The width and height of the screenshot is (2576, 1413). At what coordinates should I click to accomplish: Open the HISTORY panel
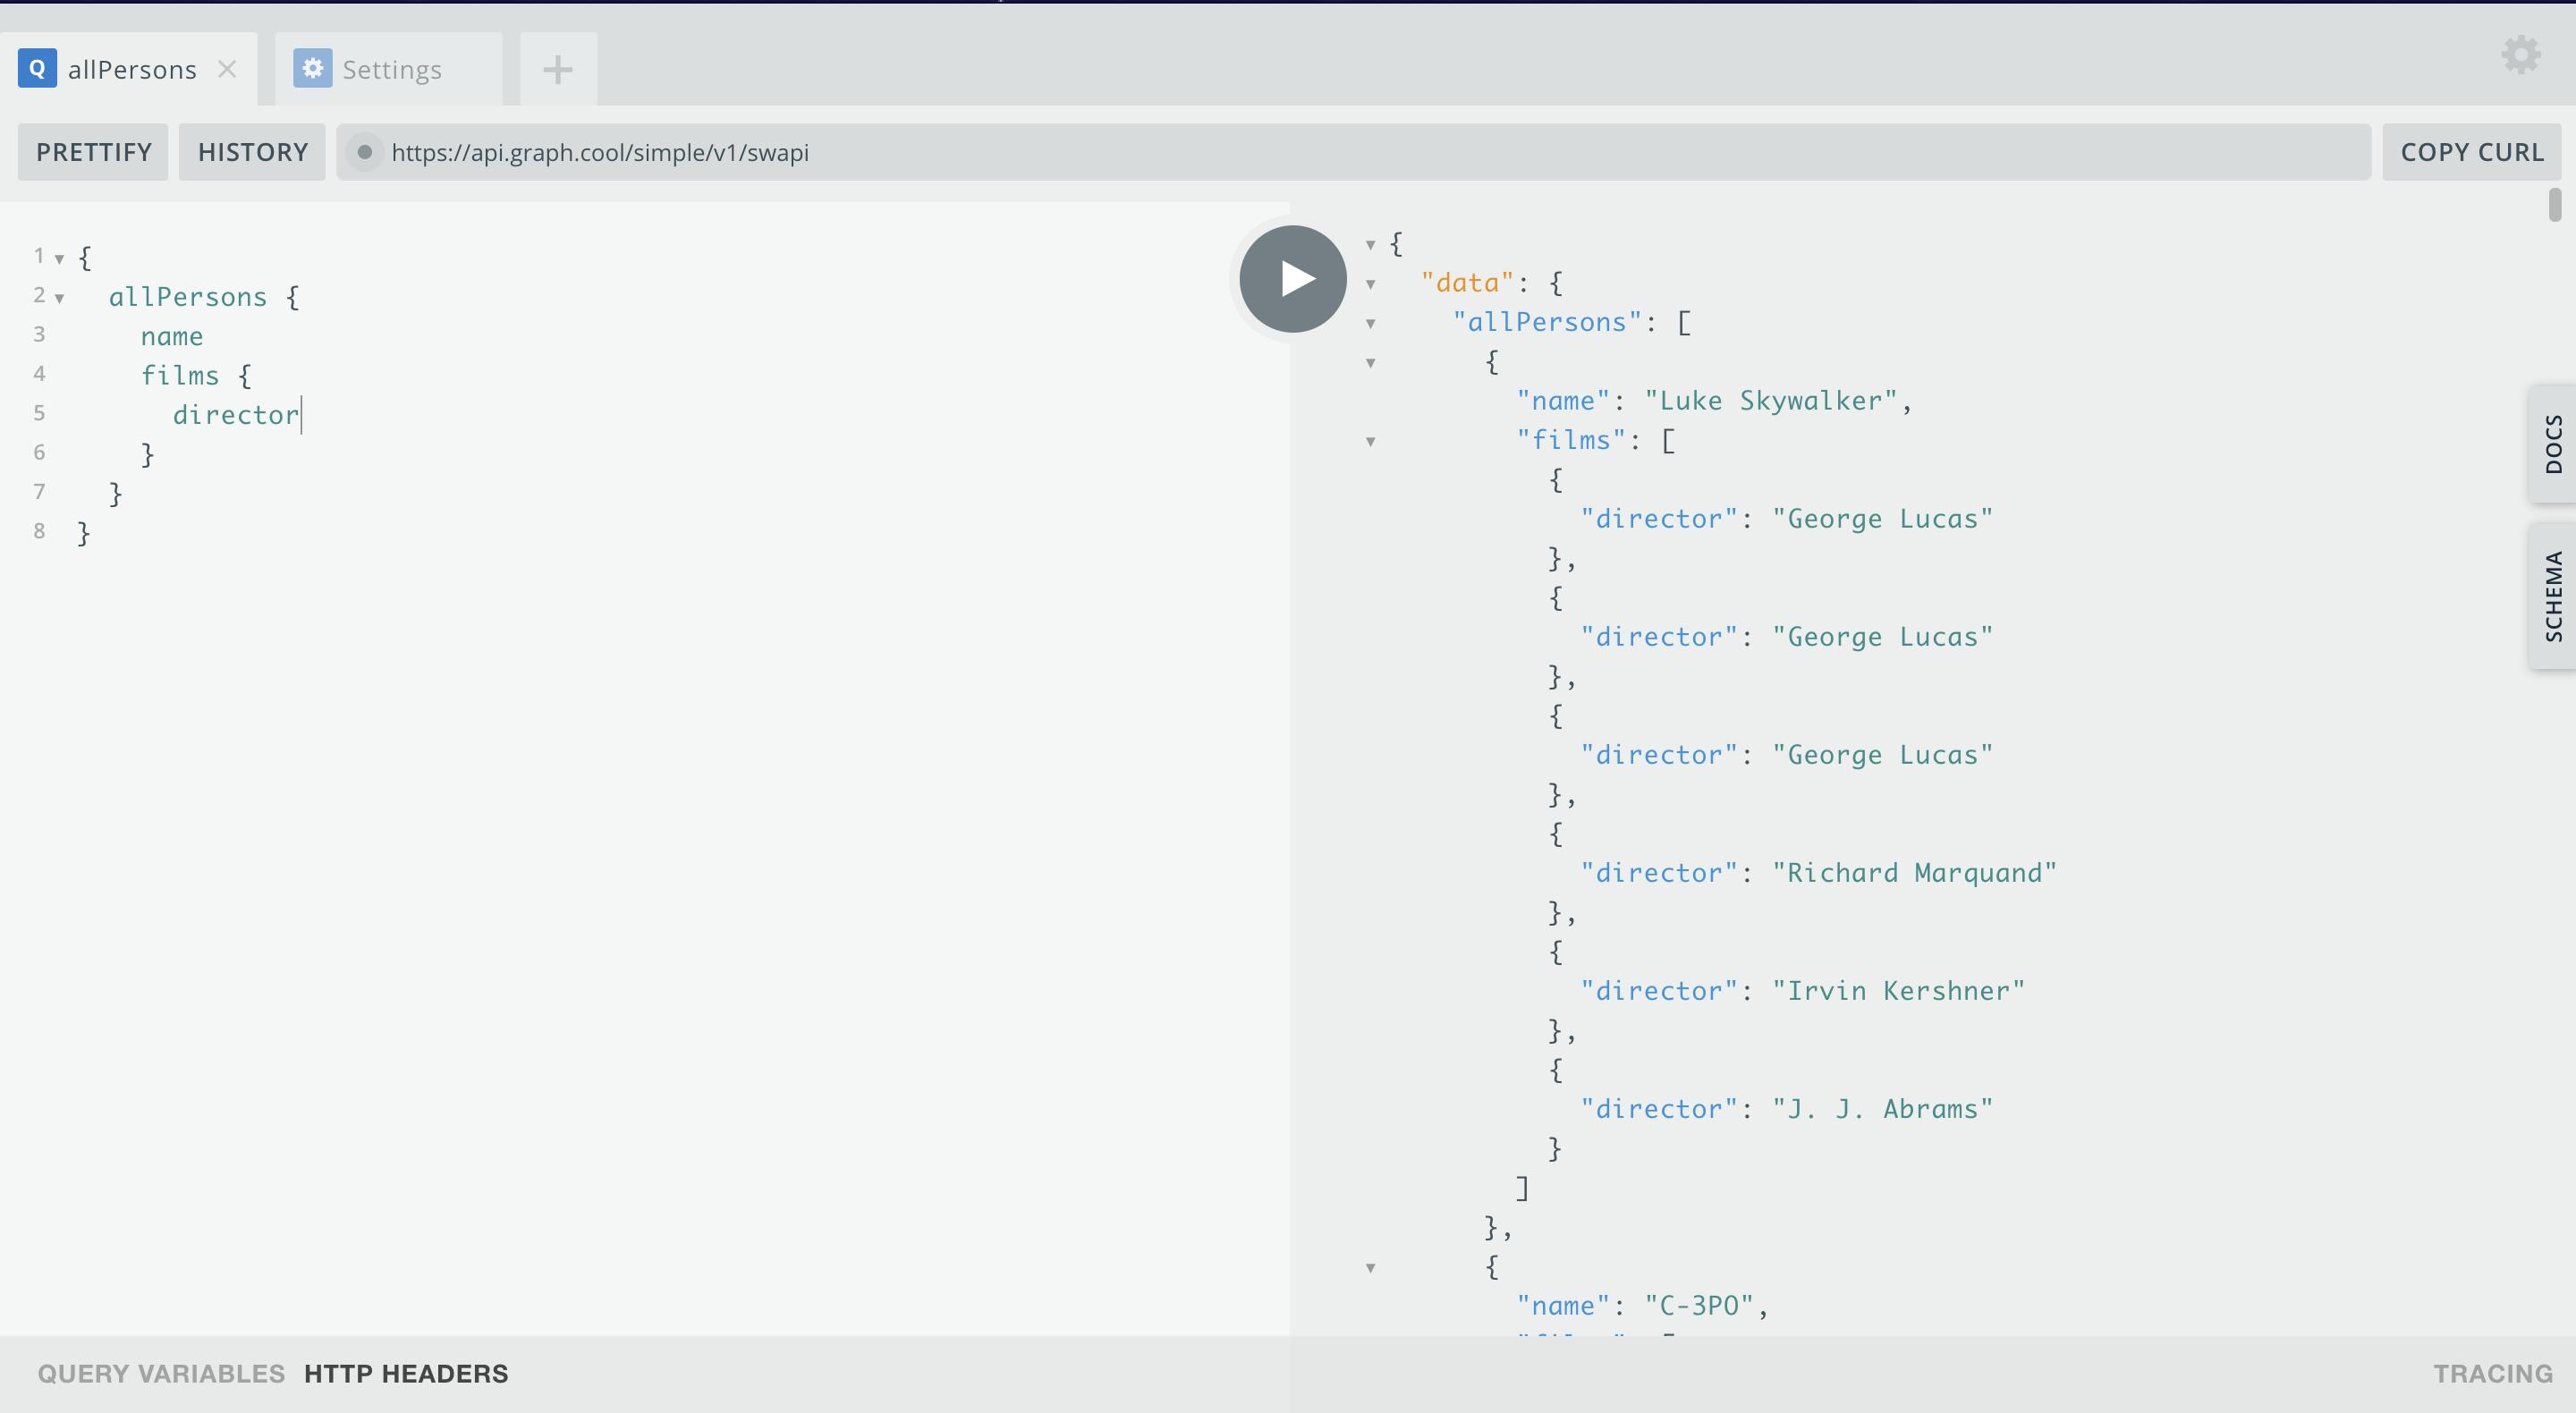click(252, 152)
